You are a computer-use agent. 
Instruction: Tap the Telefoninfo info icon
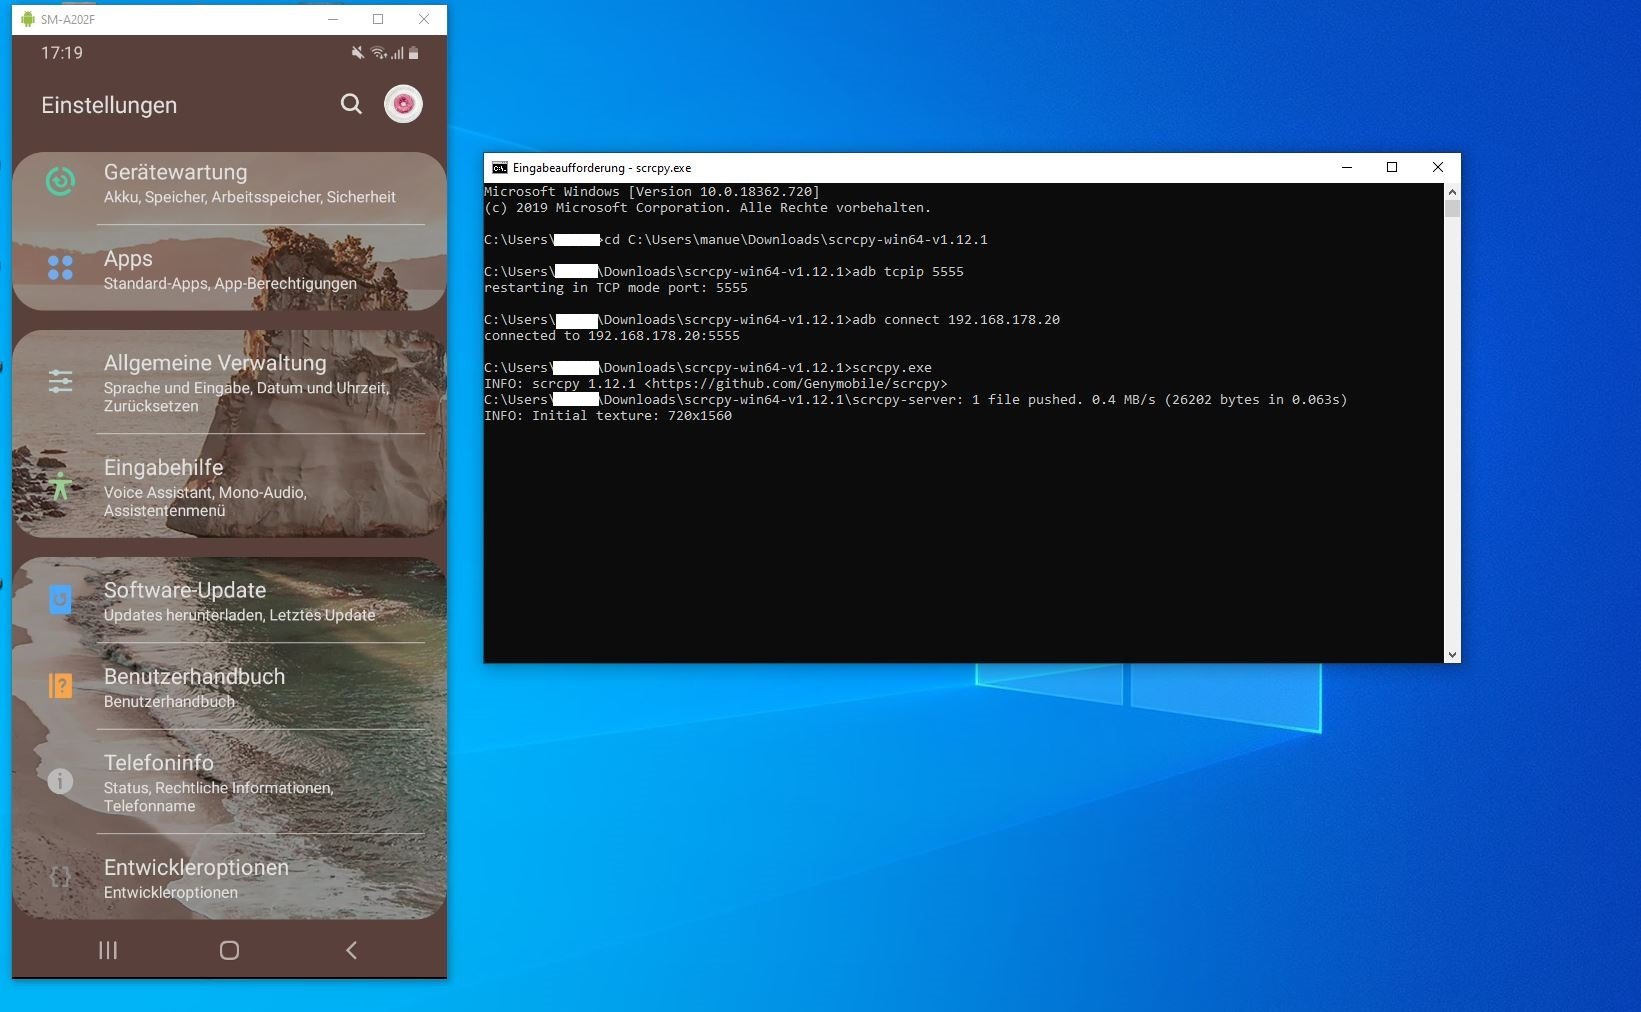(59, 781)
